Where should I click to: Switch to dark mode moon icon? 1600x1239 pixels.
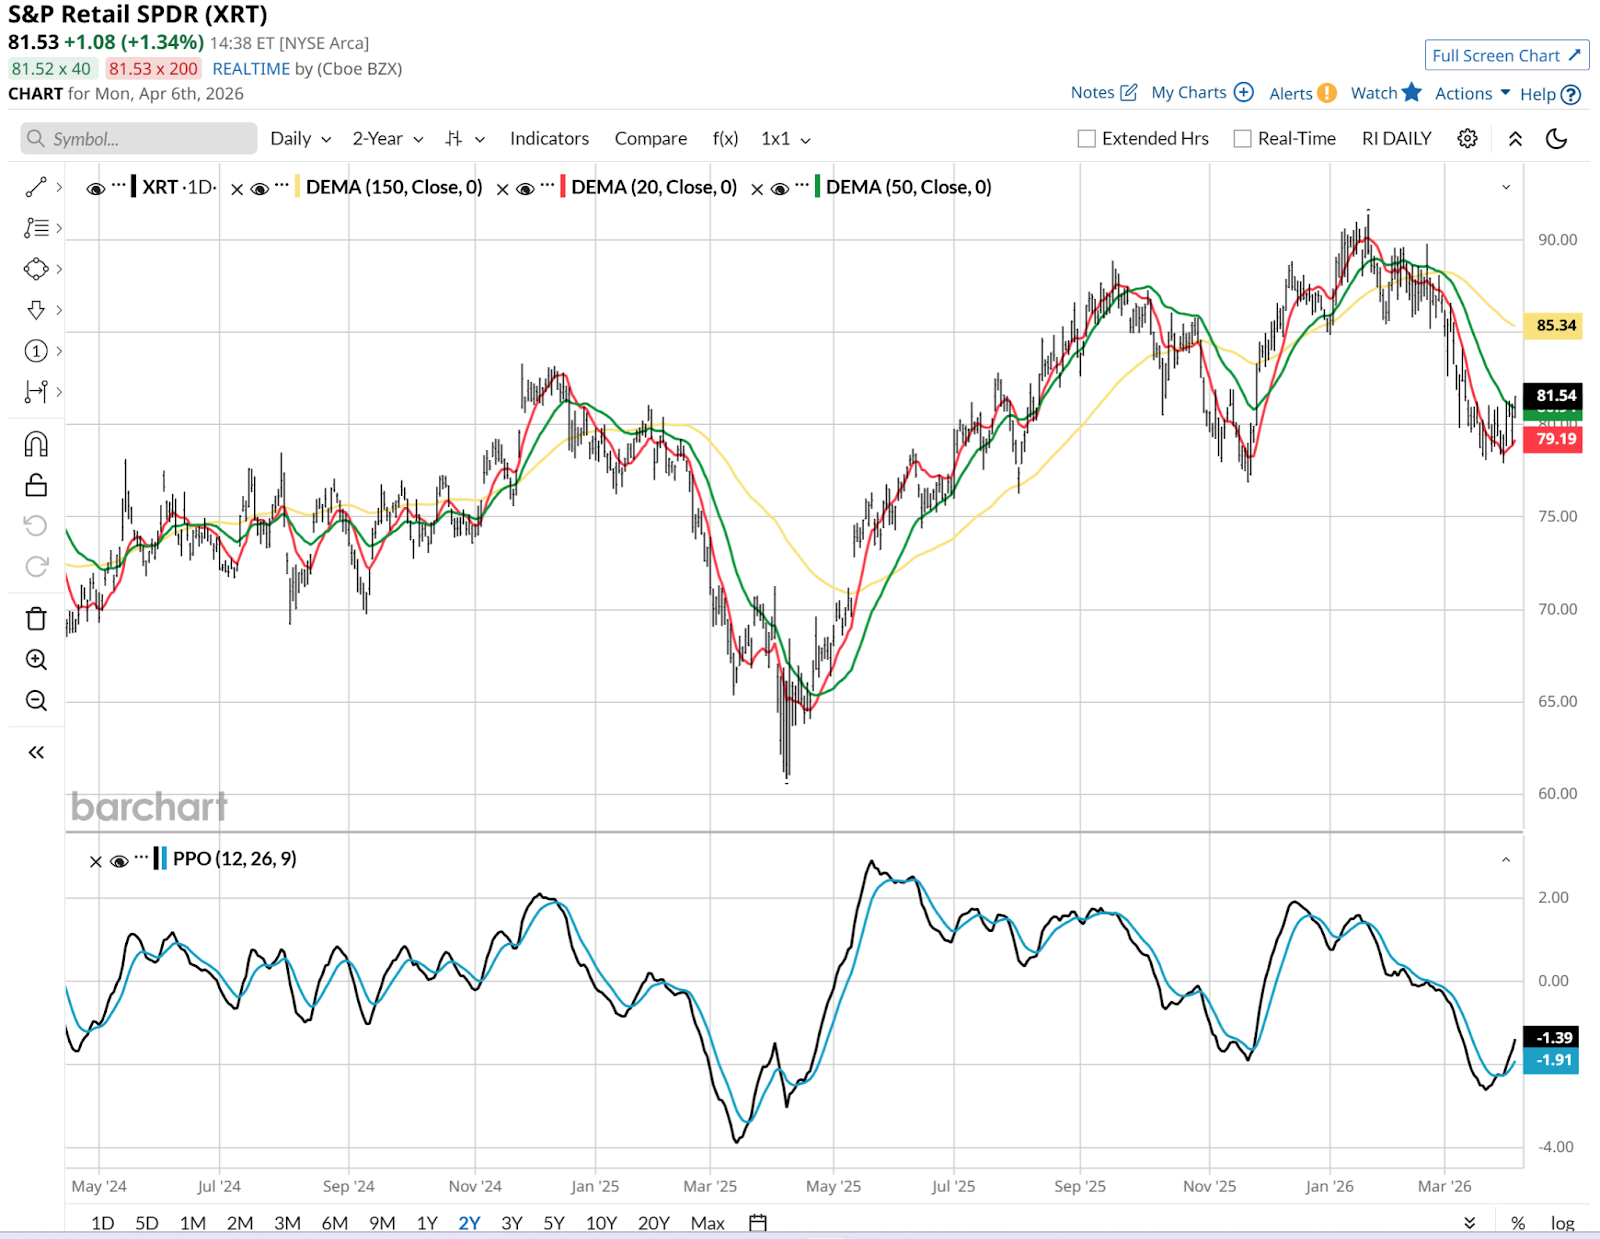(x=1556, y=139)
